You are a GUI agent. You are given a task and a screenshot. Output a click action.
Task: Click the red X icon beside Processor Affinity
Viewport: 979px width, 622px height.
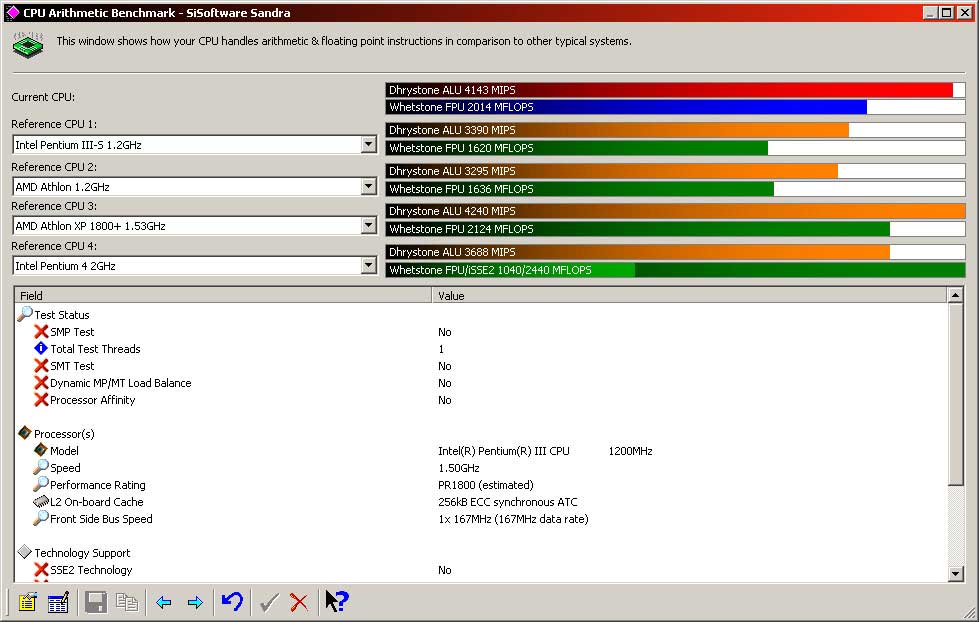pyautogui.click(x=41, y=400)
